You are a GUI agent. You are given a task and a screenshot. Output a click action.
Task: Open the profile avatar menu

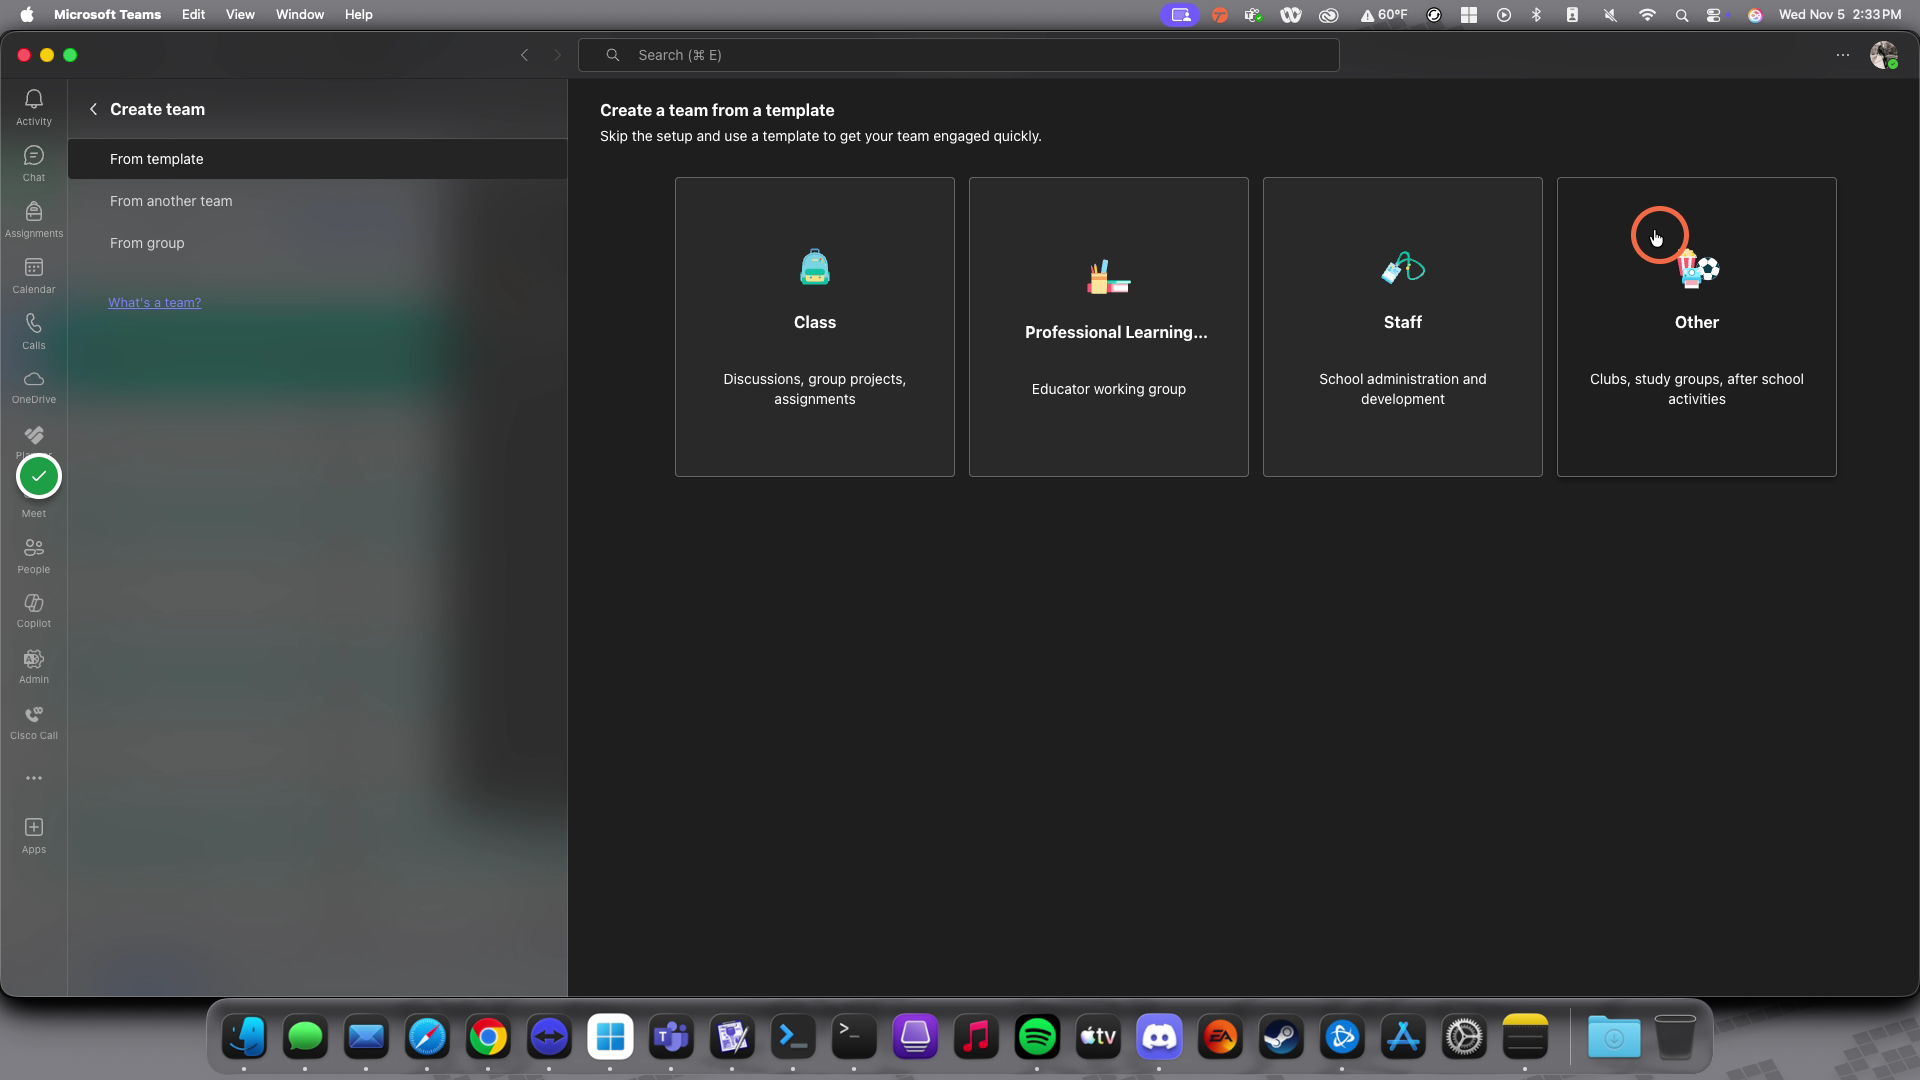click(x=1884, y=55)
